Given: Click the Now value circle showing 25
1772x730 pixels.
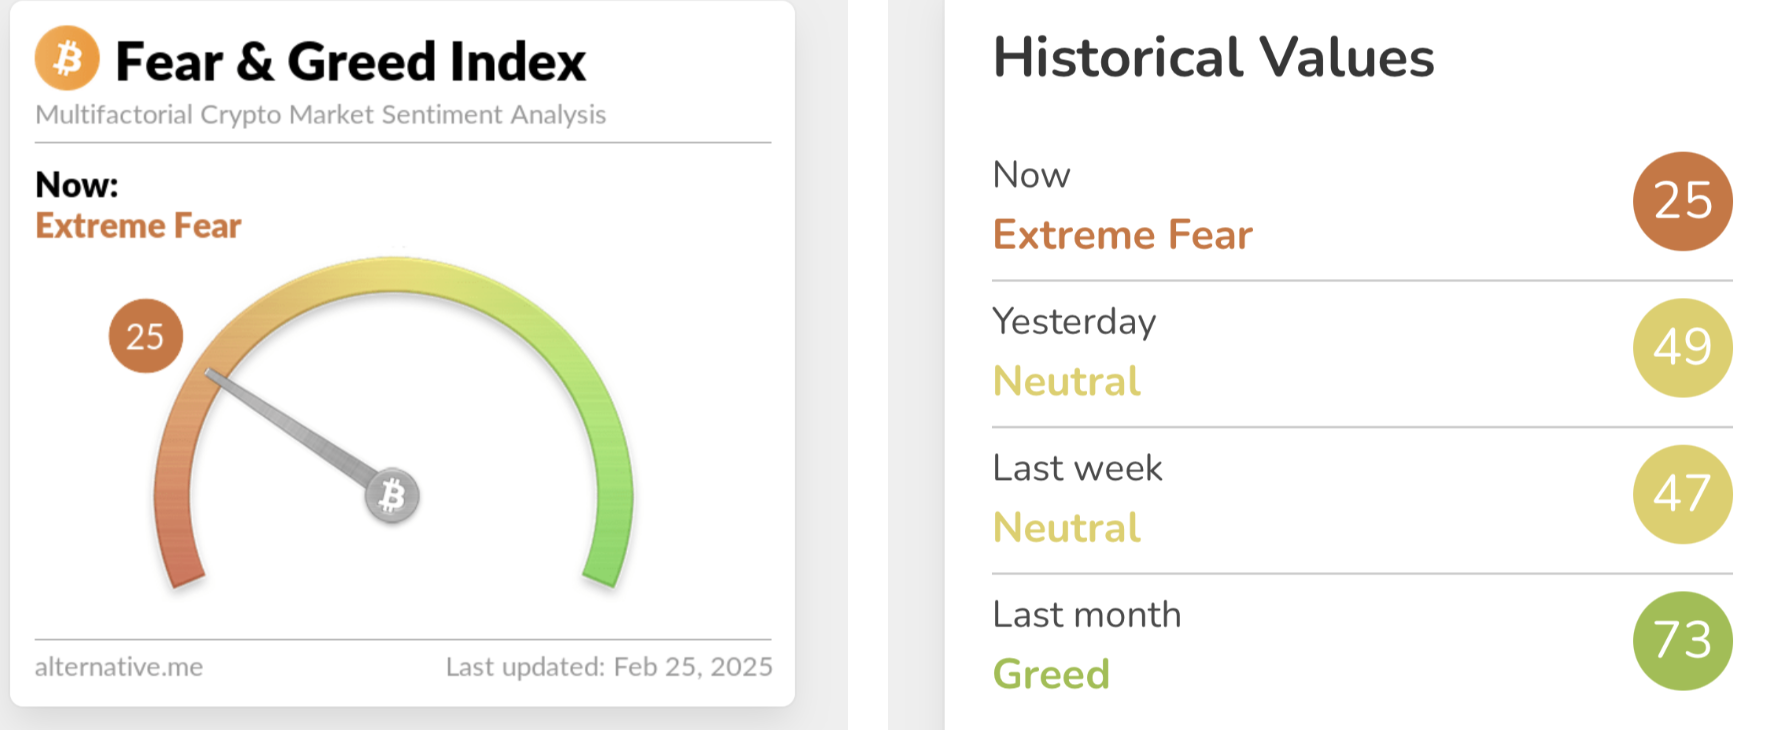Looking at the screenshot, I should pyautogui.click(x=1682, y=201).
